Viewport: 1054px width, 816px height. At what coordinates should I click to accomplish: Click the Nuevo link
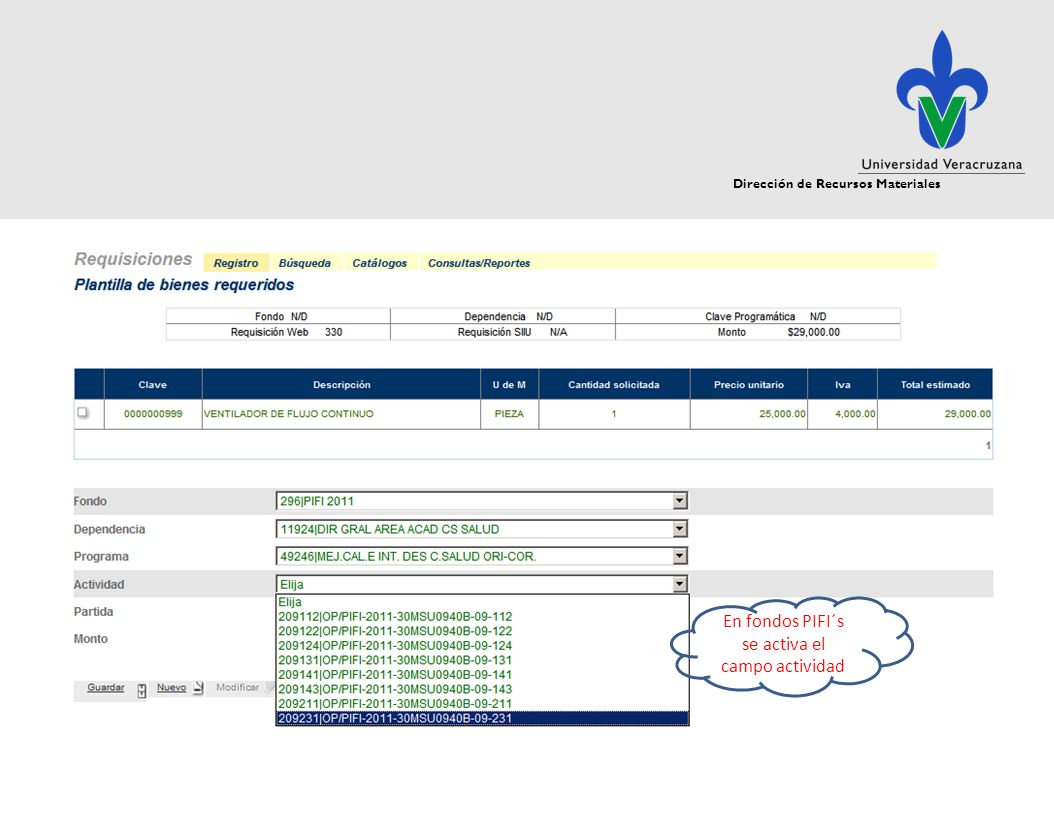click(x=171, y=687)
